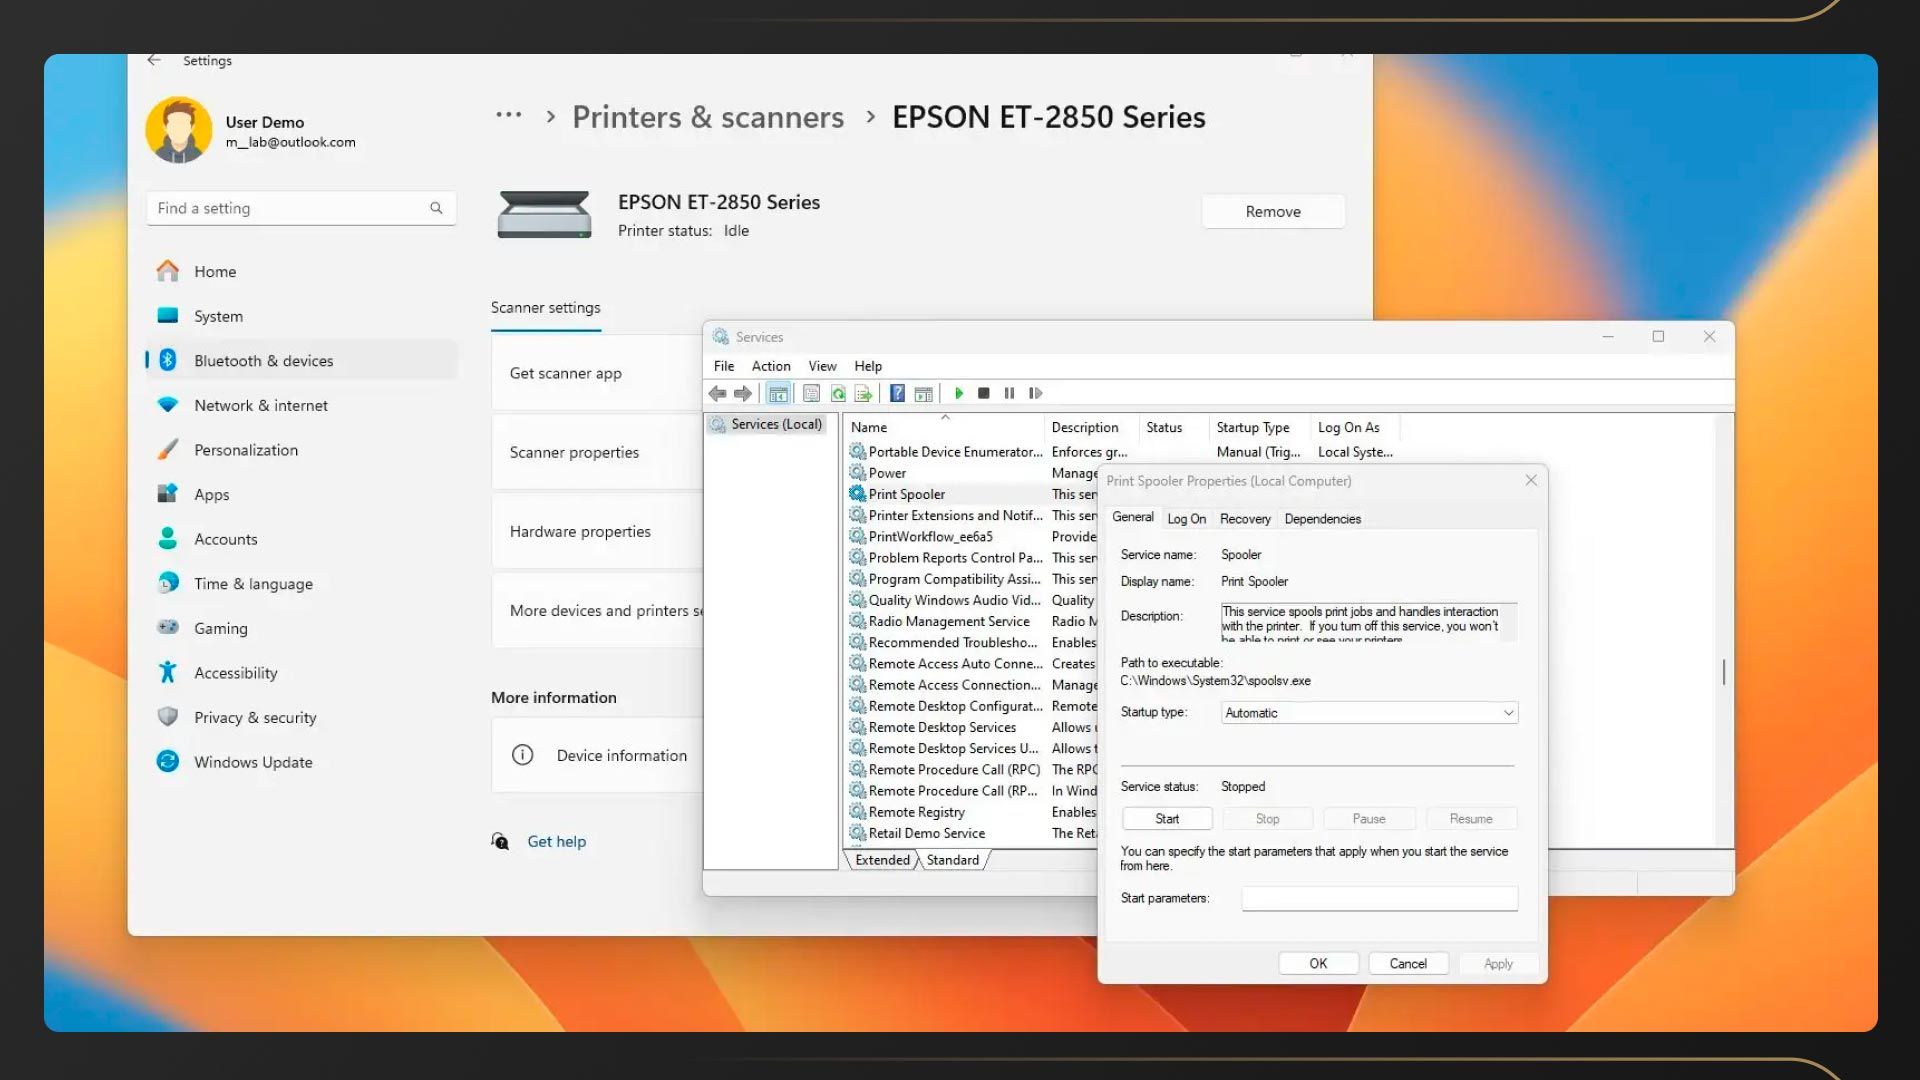Select Remote Registry in the services list

pyautogui.click(x=916, y=812)
